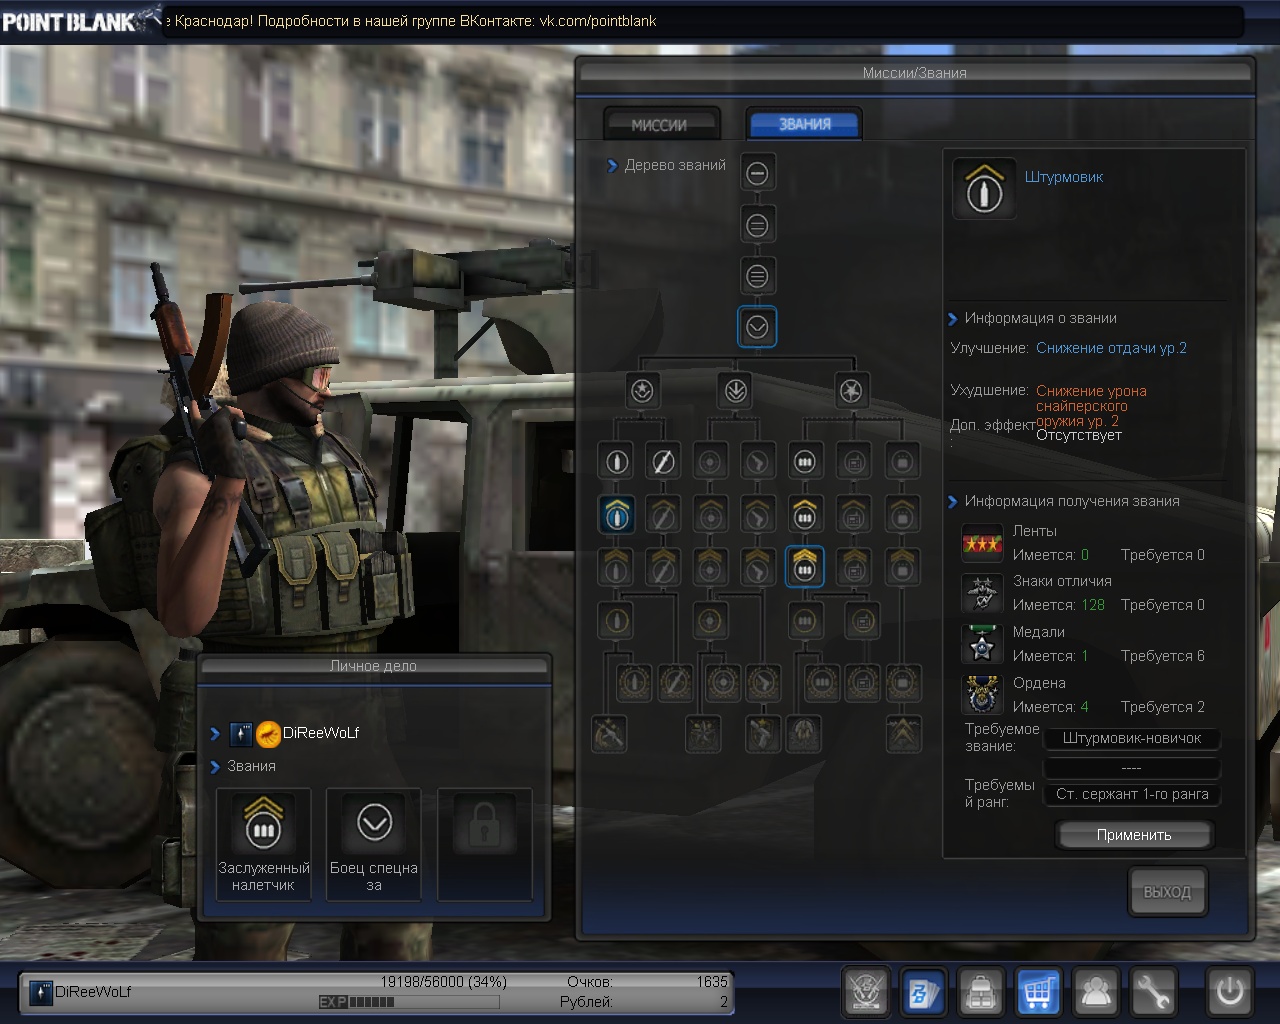Click the Штурмовик-новичок required rank field
The width and height of the screenshot is (1280, 1024).
(1132, 739)
